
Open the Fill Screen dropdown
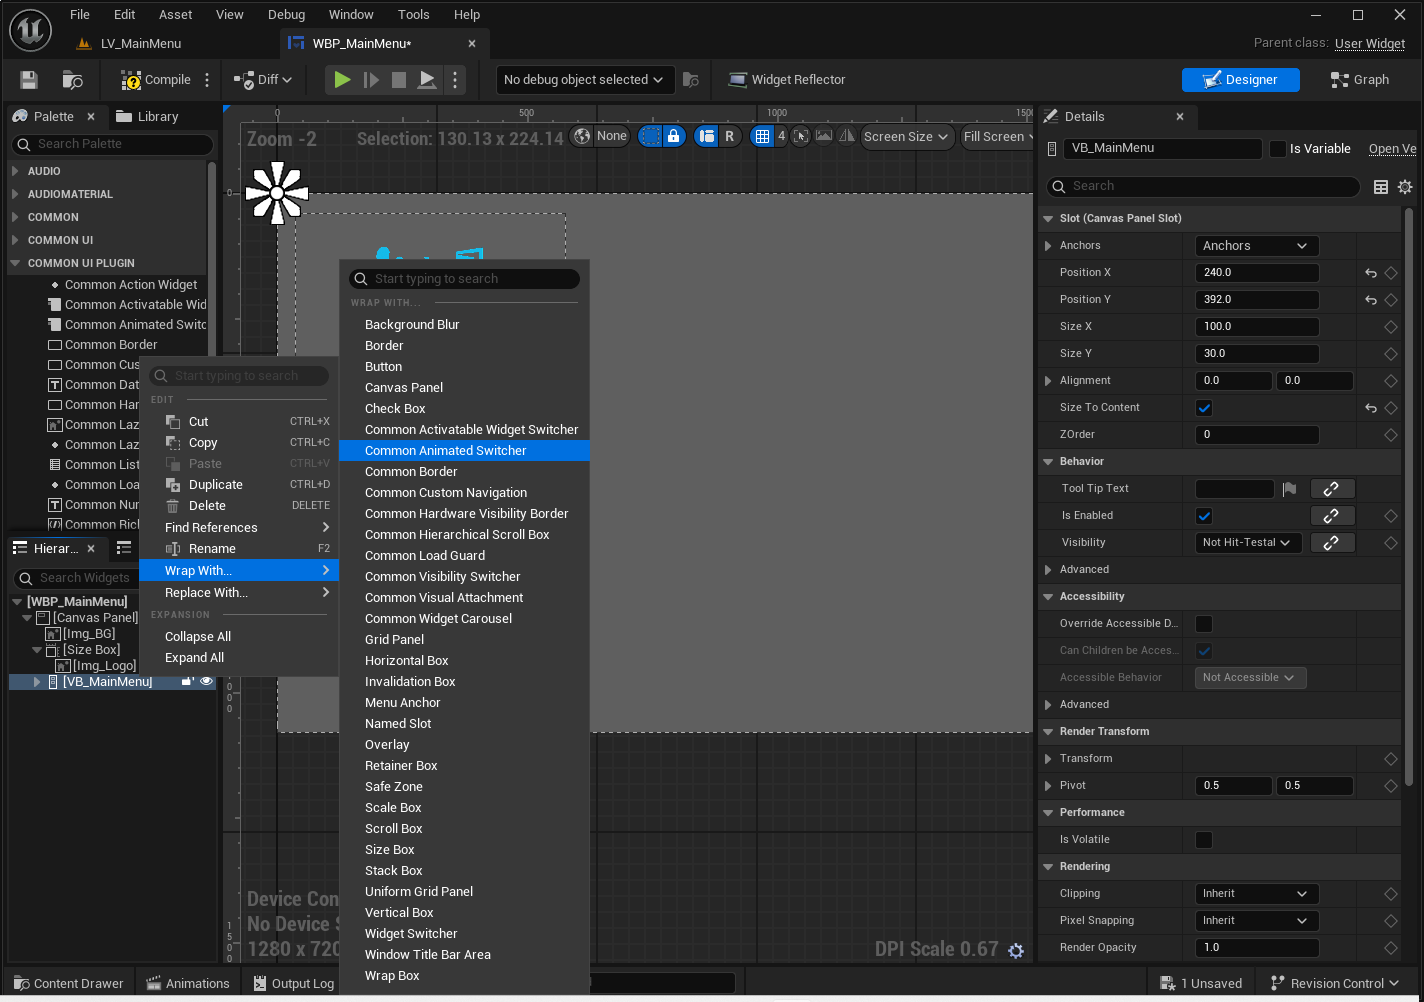[996, 137]
